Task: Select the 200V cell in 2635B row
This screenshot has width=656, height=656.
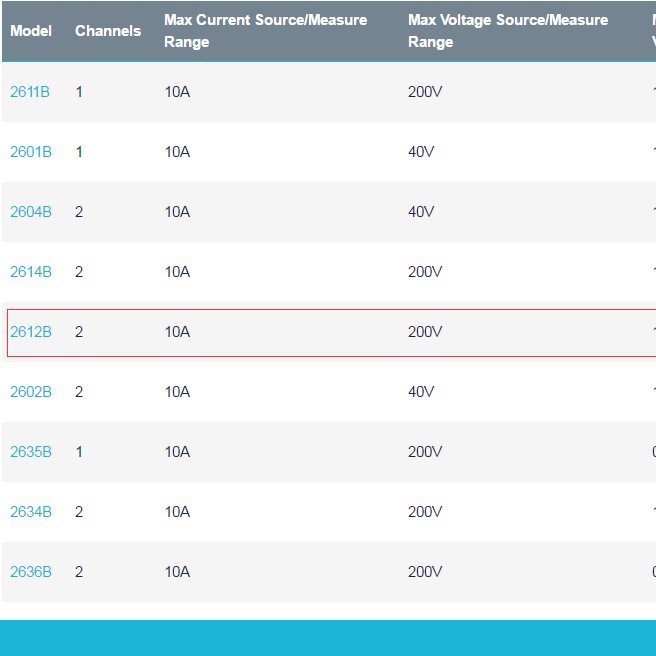Action: (x=425, y=452)
